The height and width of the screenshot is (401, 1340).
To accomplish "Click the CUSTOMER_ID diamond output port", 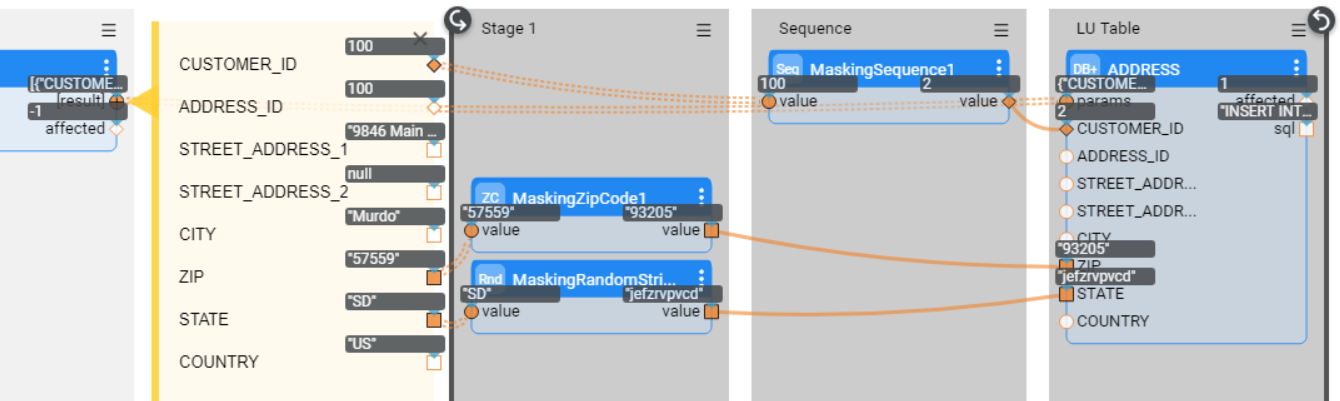I will tap(434, 65).
